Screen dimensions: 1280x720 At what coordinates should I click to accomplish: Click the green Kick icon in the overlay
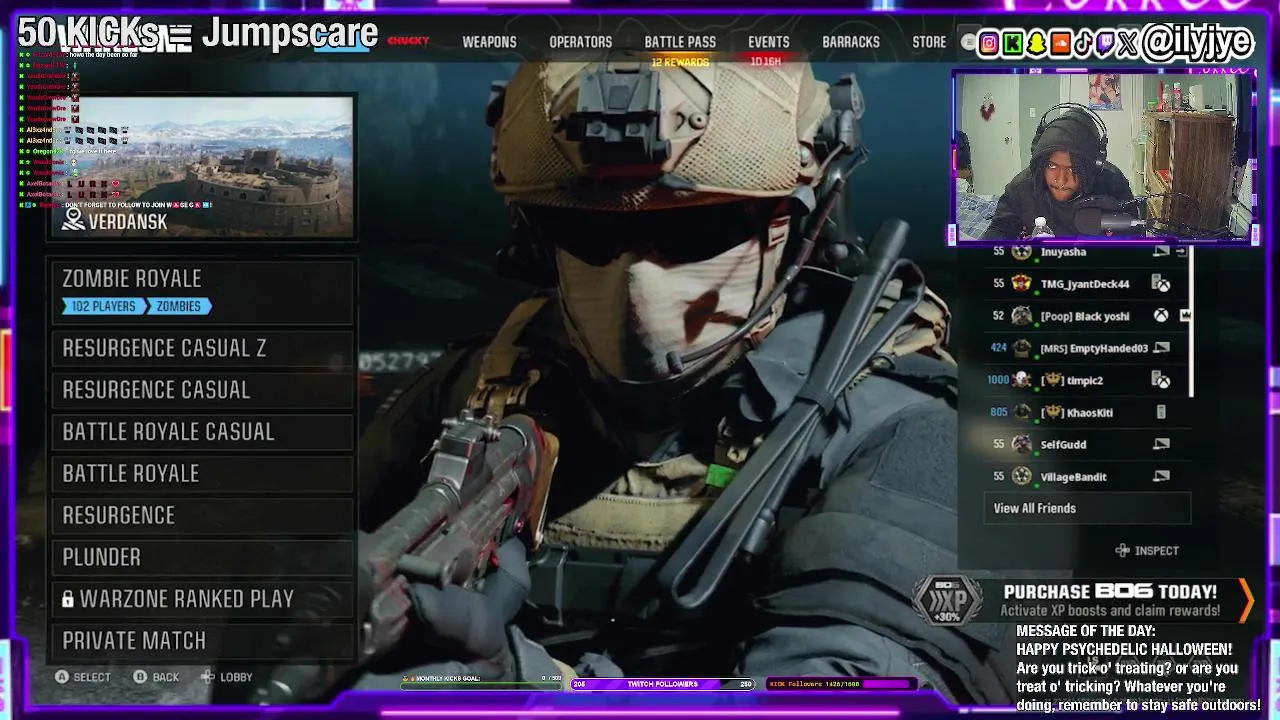tap(1013, 43)
